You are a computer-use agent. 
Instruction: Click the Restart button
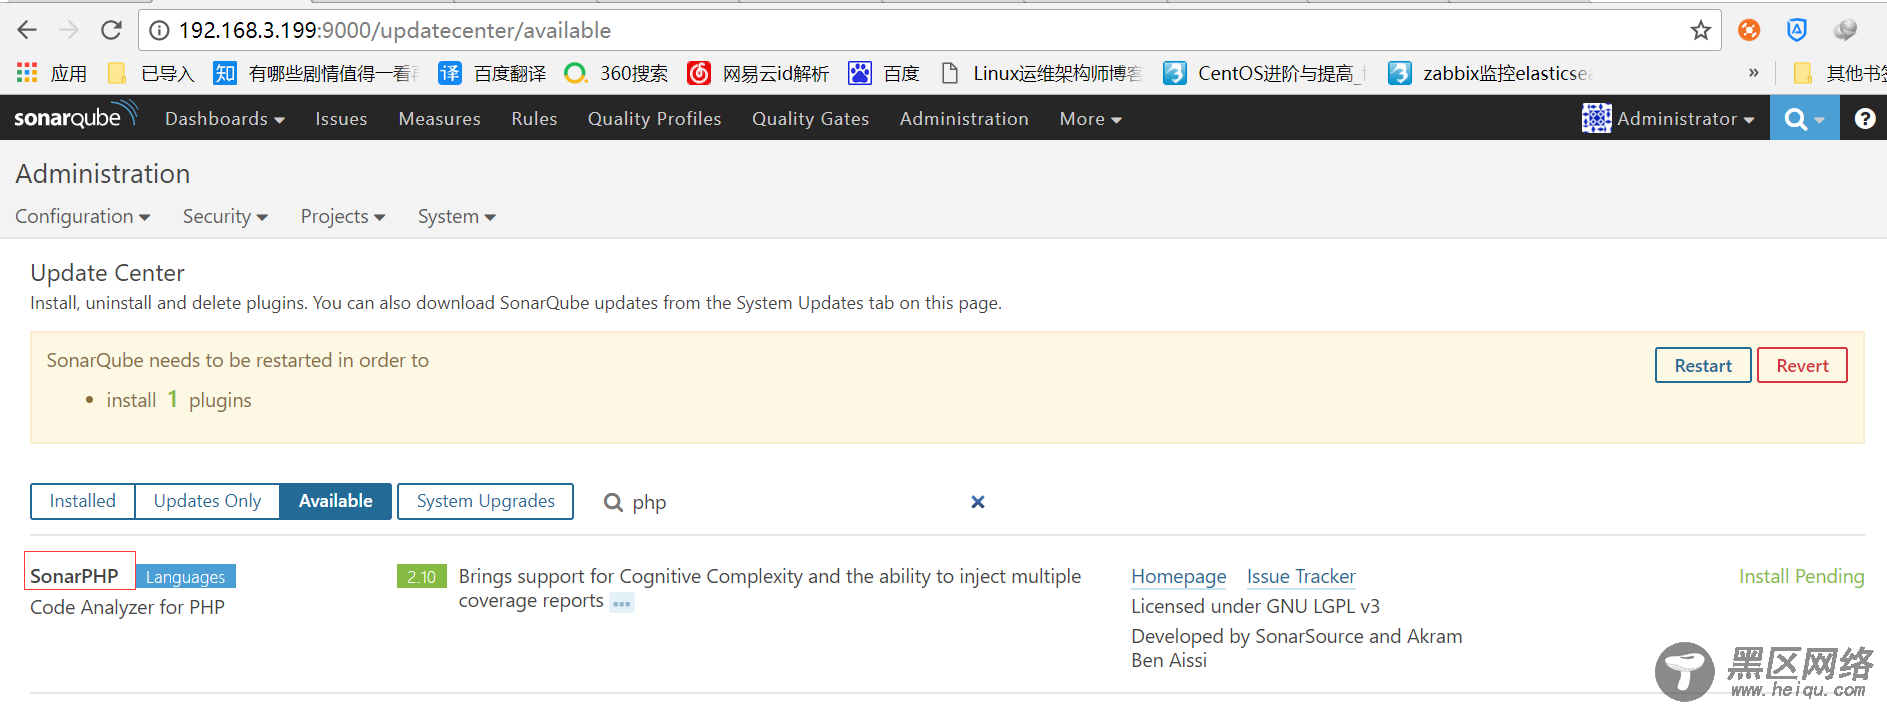pyautogui.click(x=1703, y=365)
